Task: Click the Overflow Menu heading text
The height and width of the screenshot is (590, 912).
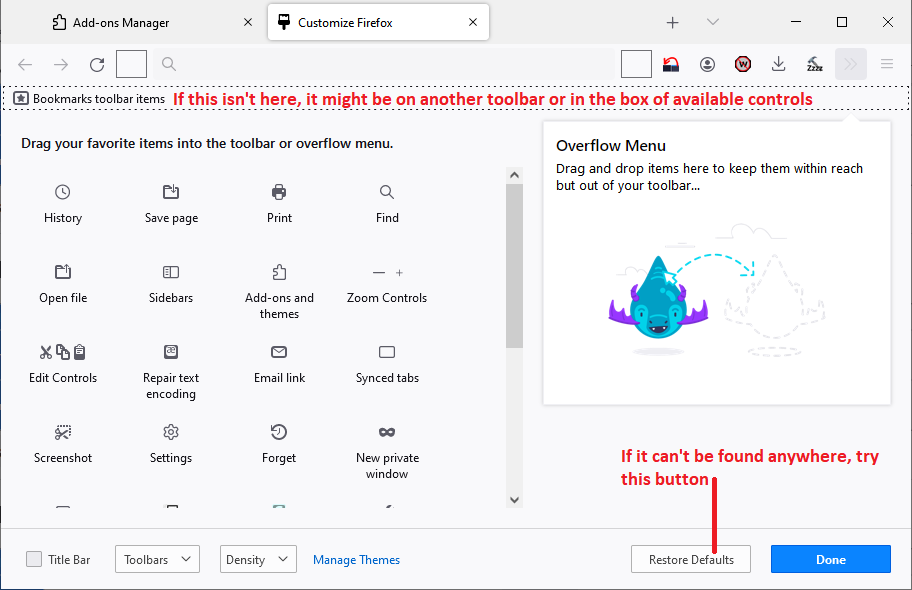Action: tap(611, 145)
